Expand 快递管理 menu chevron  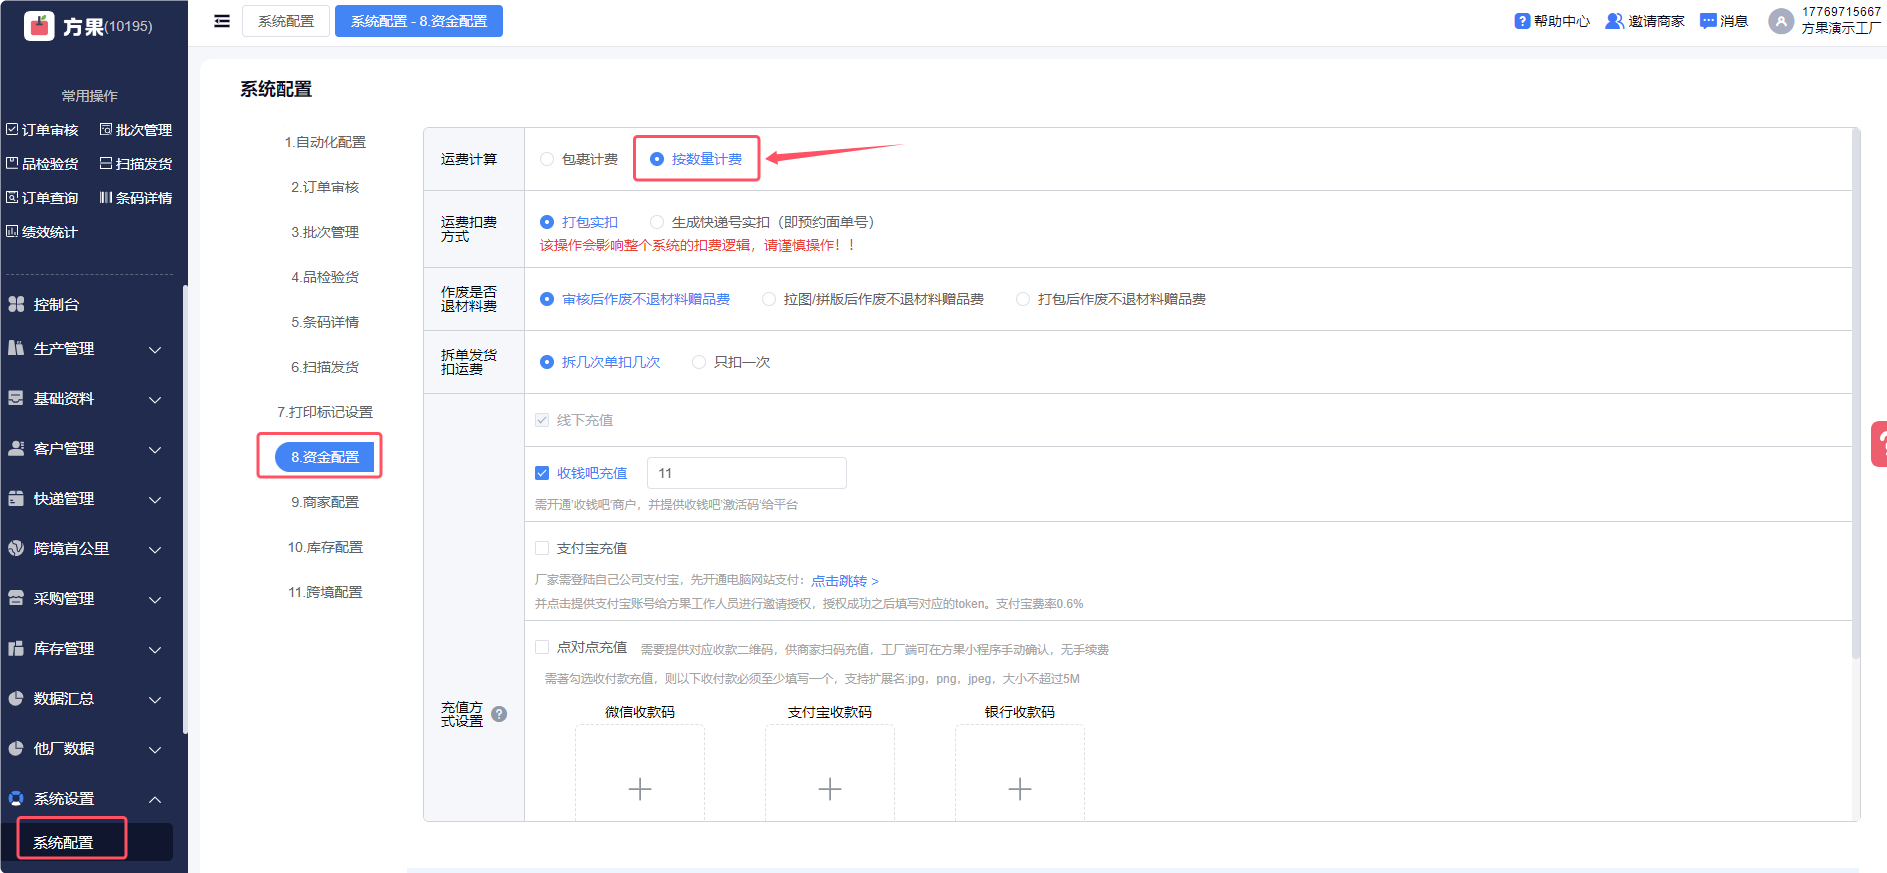[x=155, y=499]
